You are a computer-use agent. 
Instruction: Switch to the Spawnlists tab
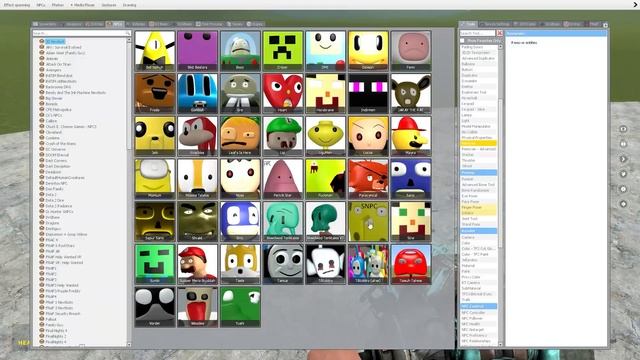click(x=45, y=24)
